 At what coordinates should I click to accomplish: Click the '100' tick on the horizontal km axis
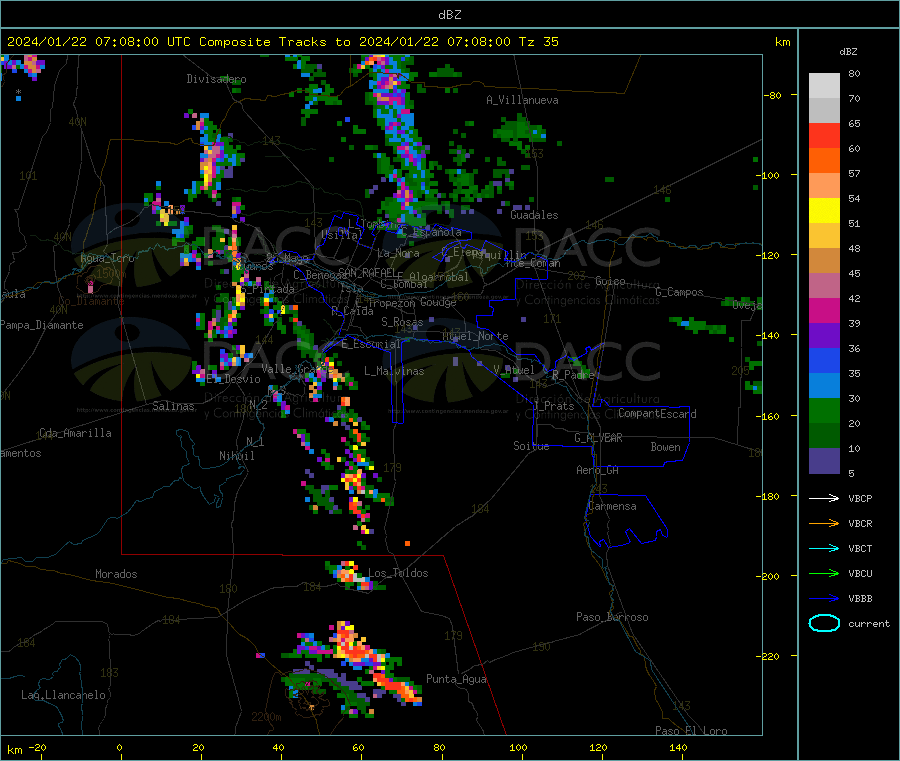pyautogui.click(x=518, y=748)
